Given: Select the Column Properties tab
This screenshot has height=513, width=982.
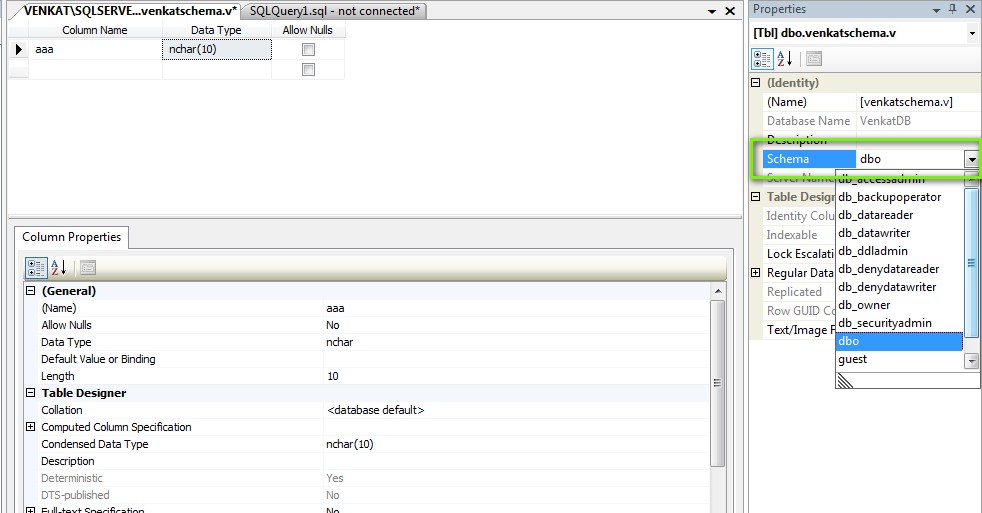Looking at the screenshot, I should 71,237.
